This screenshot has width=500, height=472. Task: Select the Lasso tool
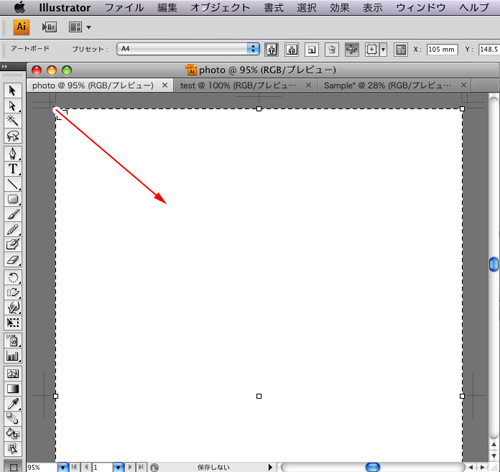[x=13, y=136]
